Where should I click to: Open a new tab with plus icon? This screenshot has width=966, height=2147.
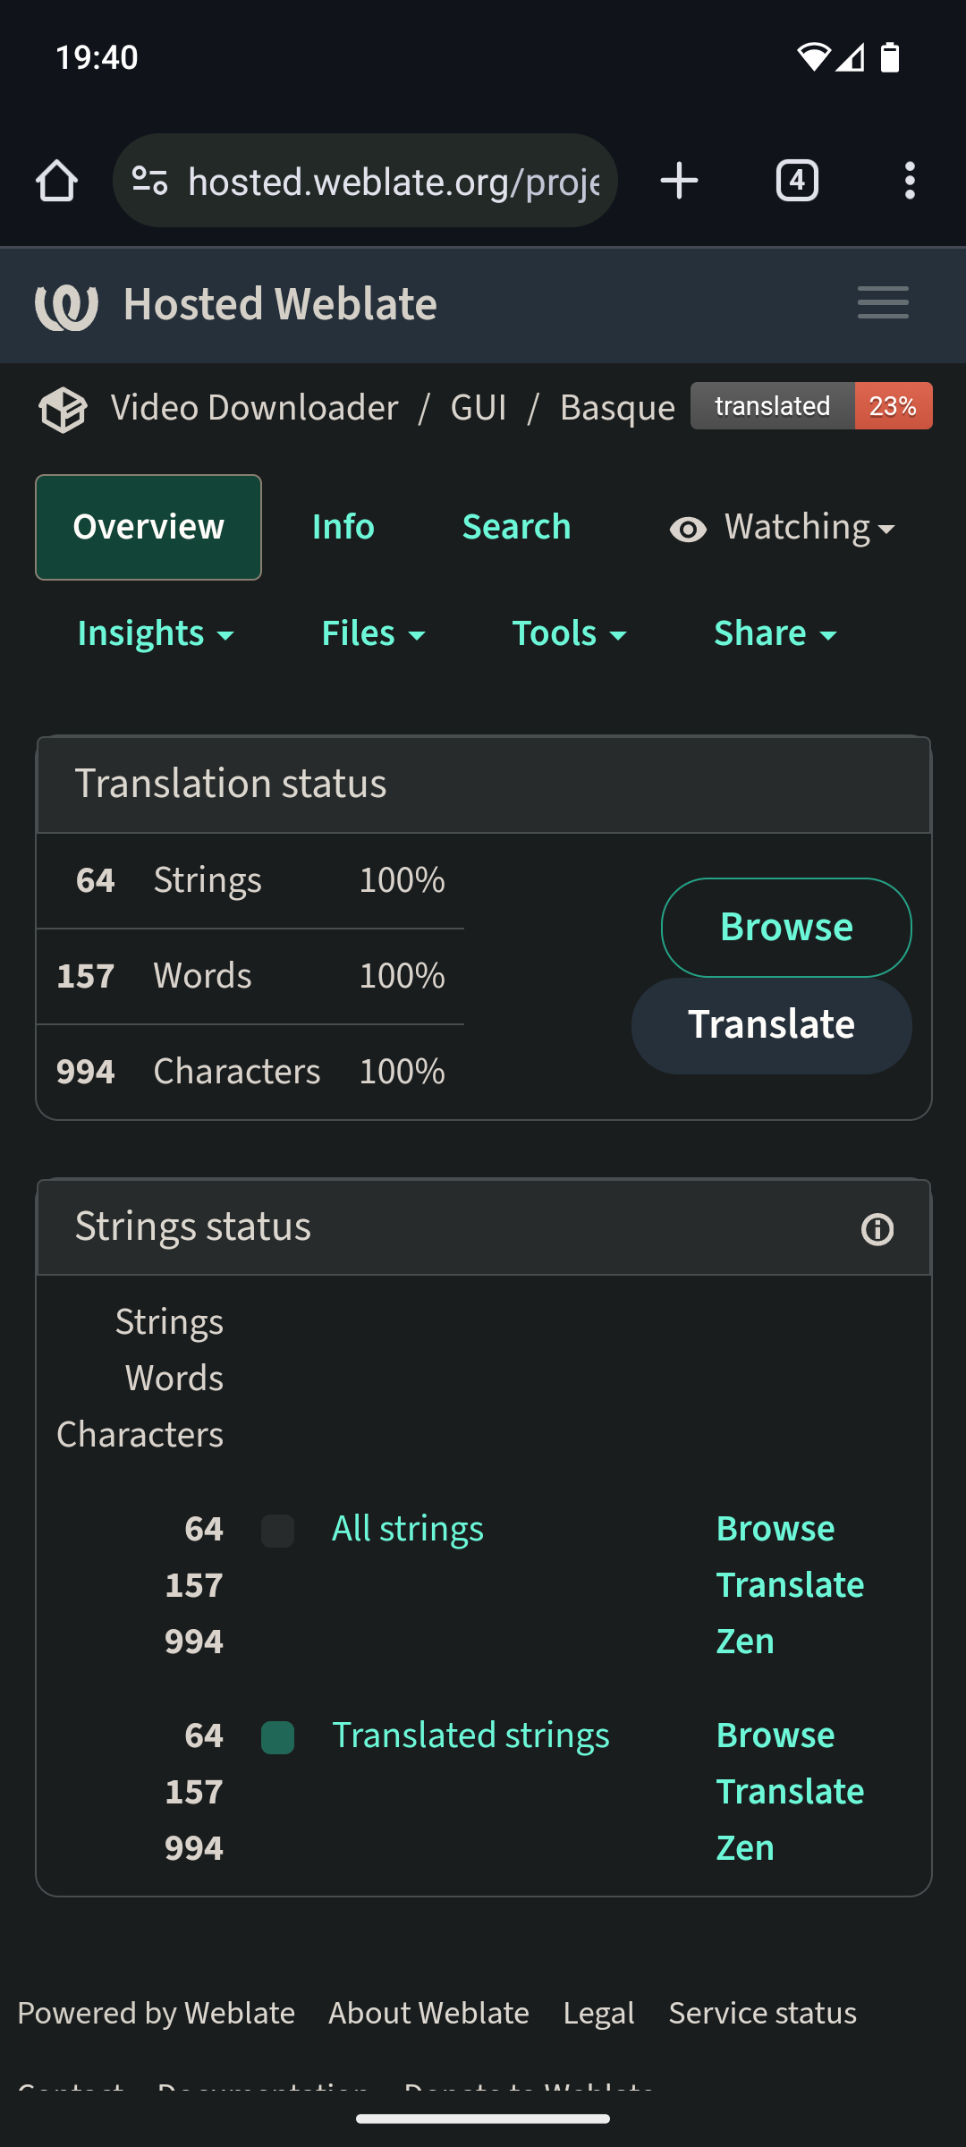tap(679, 181)
